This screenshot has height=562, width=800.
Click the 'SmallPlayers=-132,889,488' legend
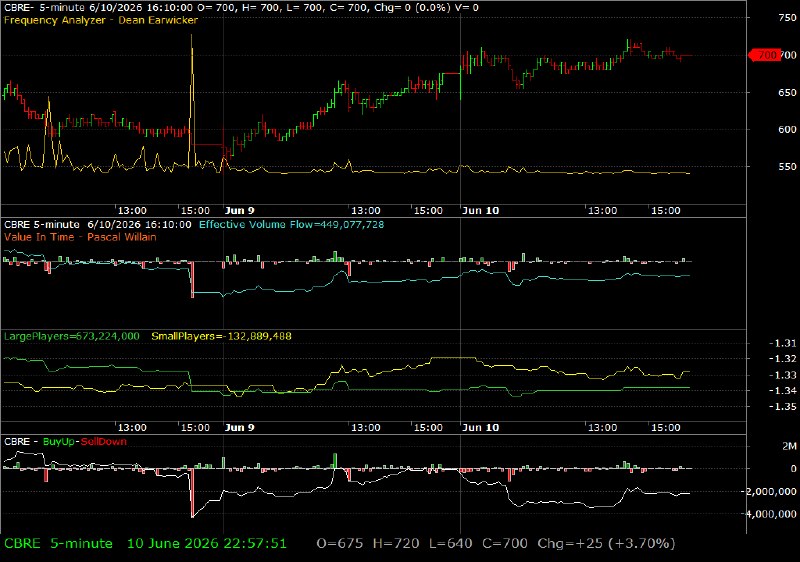point(221,336)
